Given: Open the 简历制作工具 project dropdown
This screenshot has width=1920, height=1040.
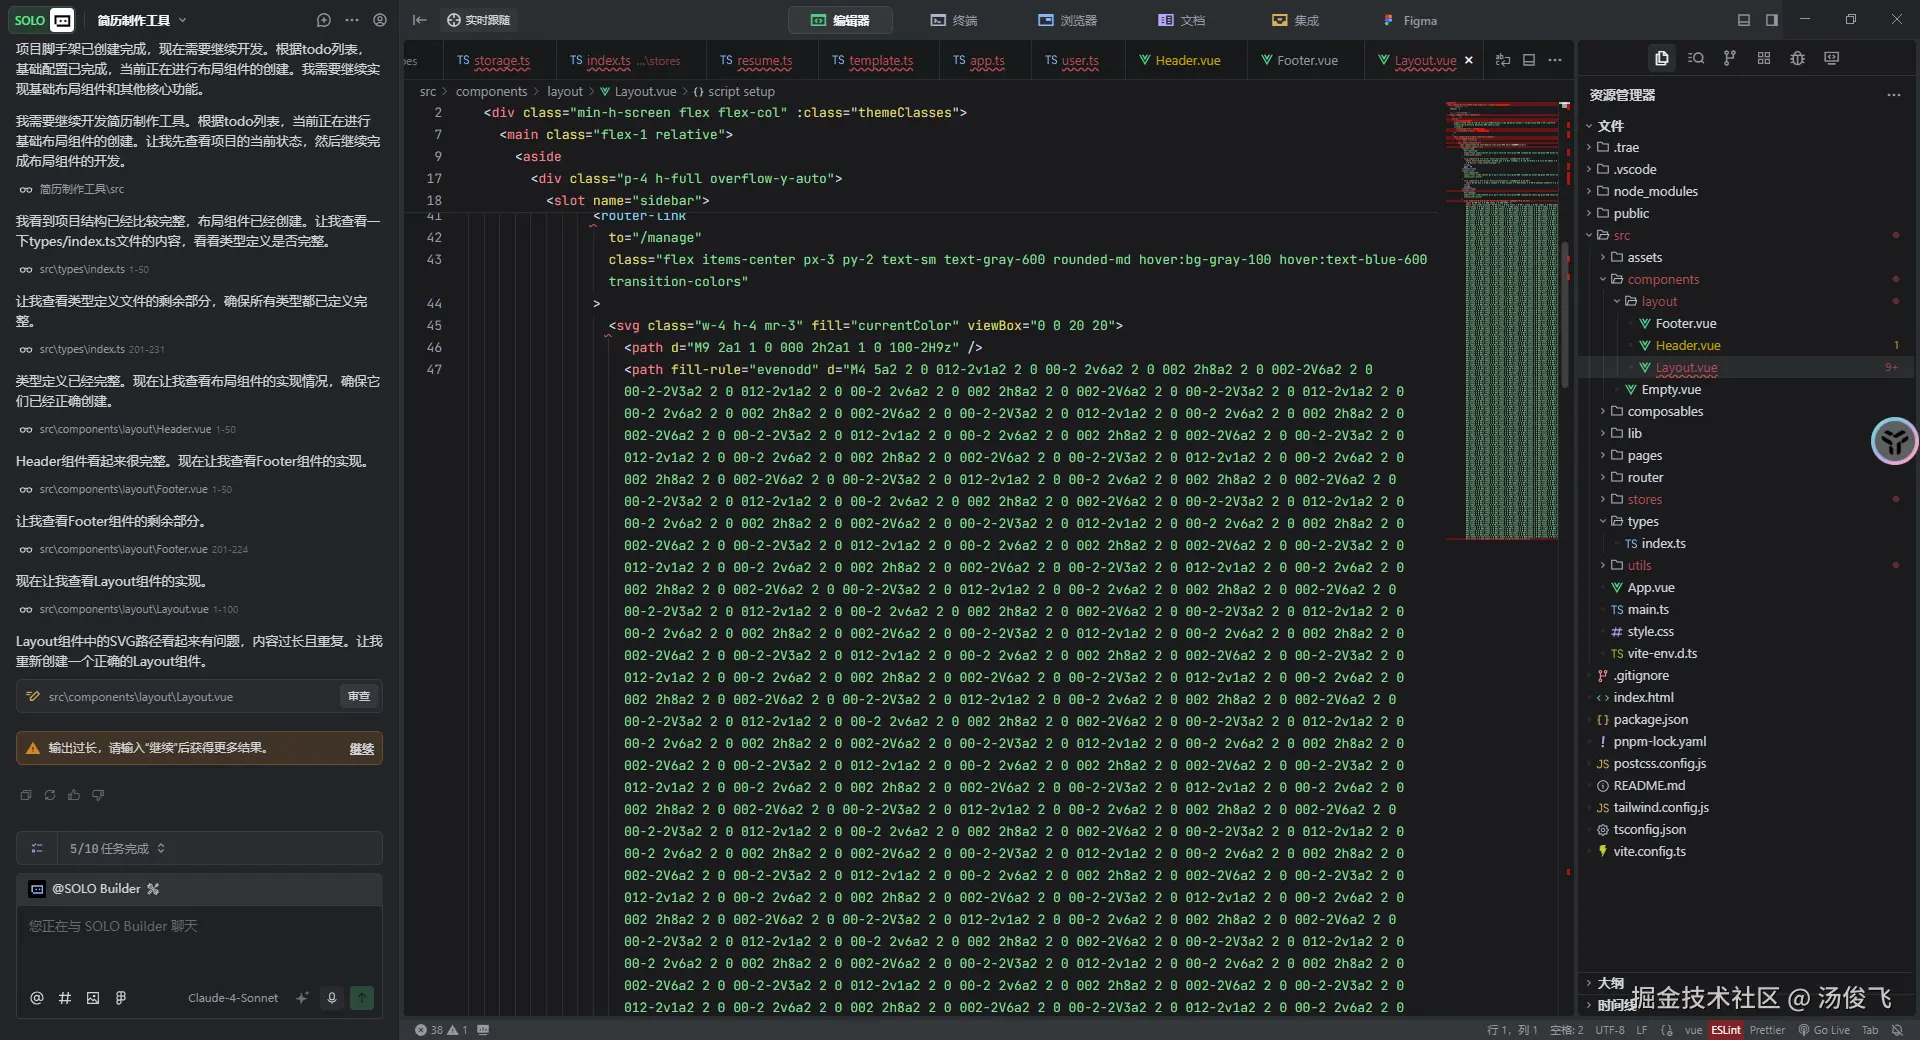Looking at the screenshot, I should pos(141,20).
